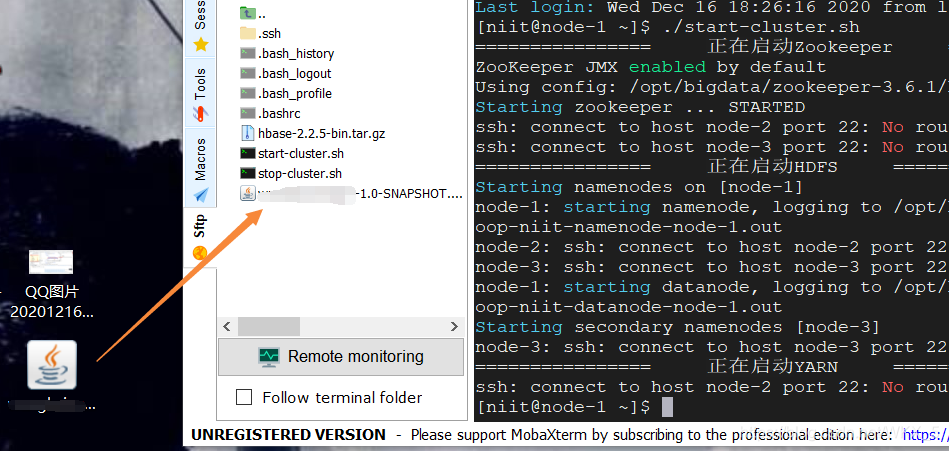
Task: Click the terminal cursor at last prompt
Action: [x=667, y=407]
